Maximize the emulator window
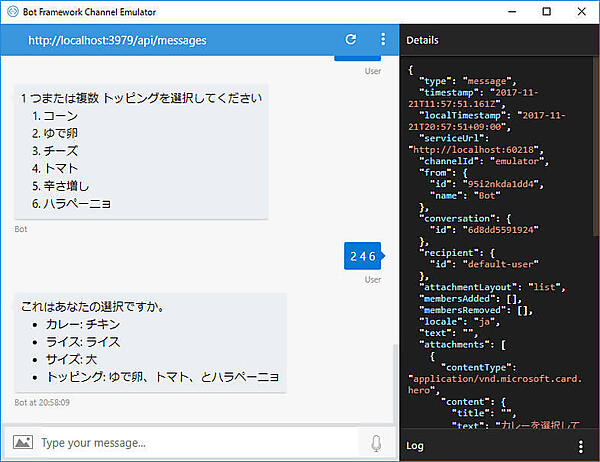Viewport: 600px width, 462px height. point(546,11)
